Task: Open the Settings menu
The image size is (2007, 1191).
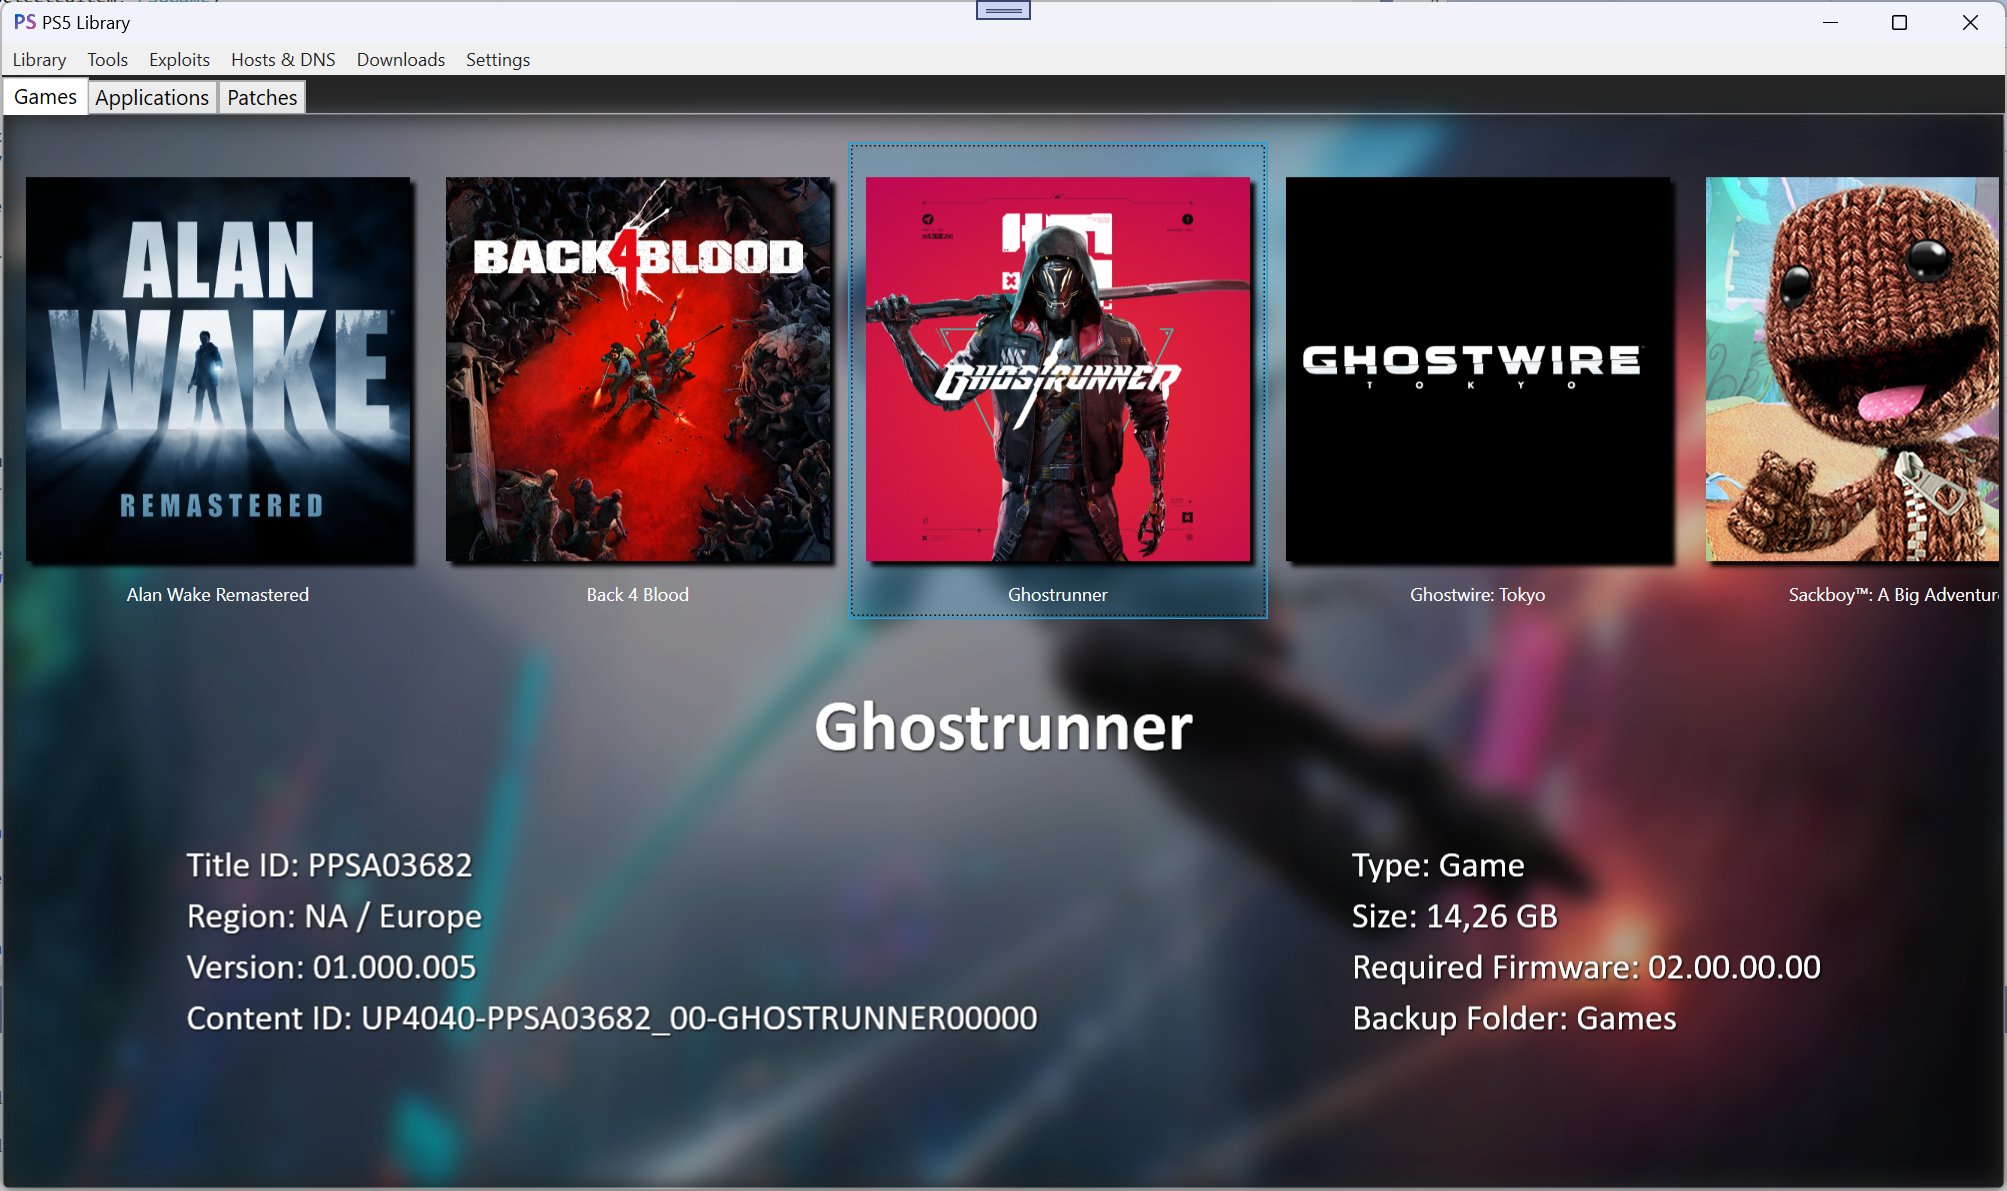Action: (x=497, y=60)
